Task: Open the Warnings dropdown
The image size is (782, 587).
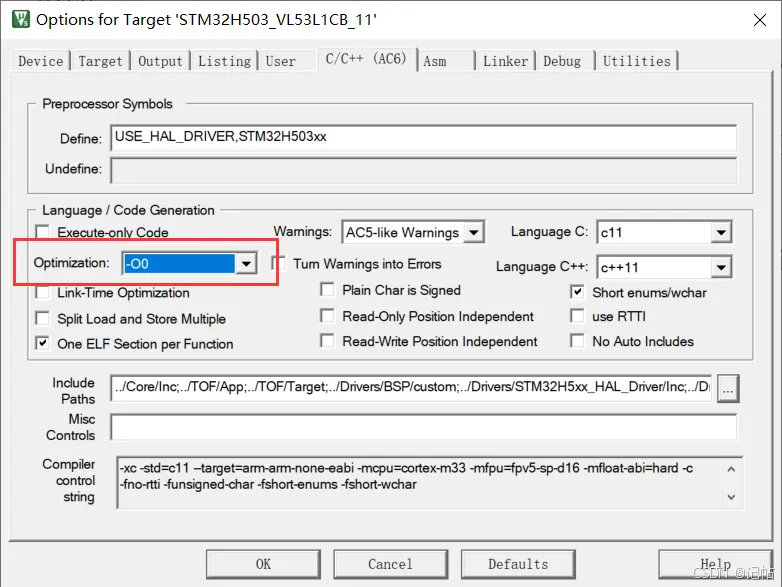Action: click(474, 232)
